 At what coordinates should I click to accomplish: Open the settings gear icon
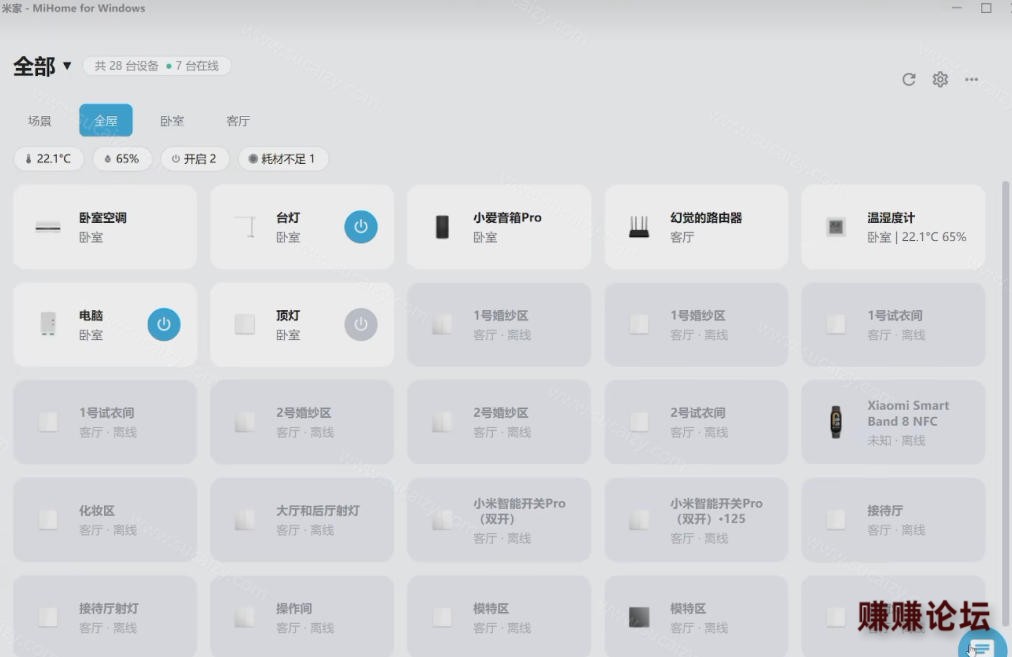pyautogui.click(x=940, y=79)
